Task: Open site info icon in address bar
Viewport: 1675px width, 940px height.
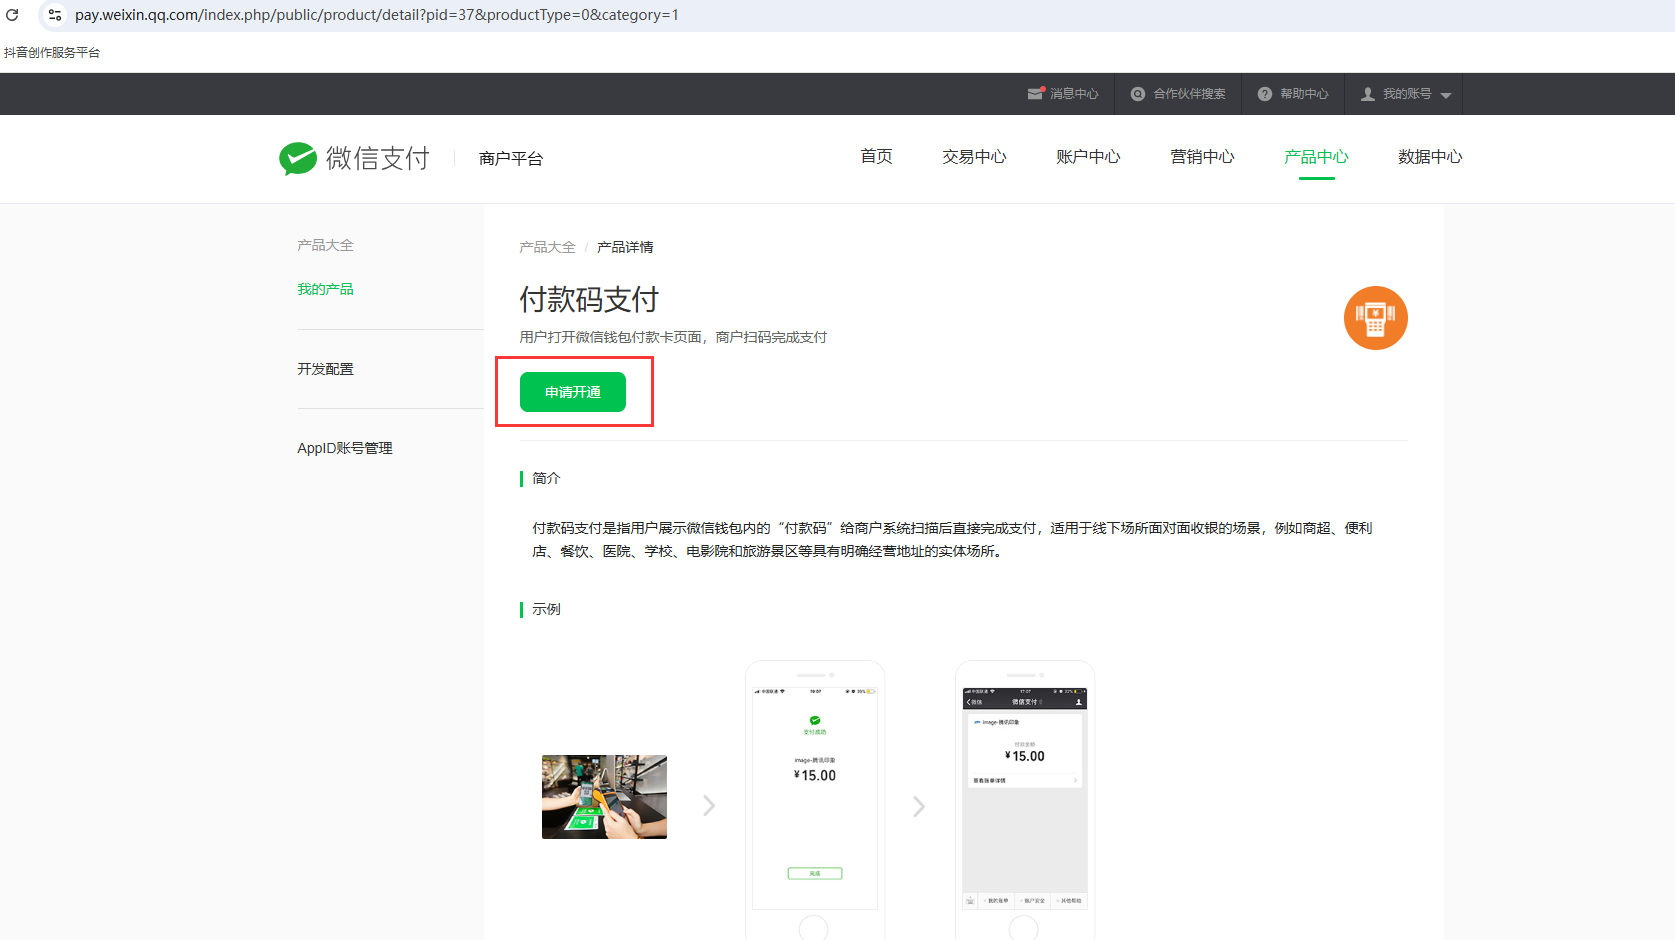Action: [55, 15]
